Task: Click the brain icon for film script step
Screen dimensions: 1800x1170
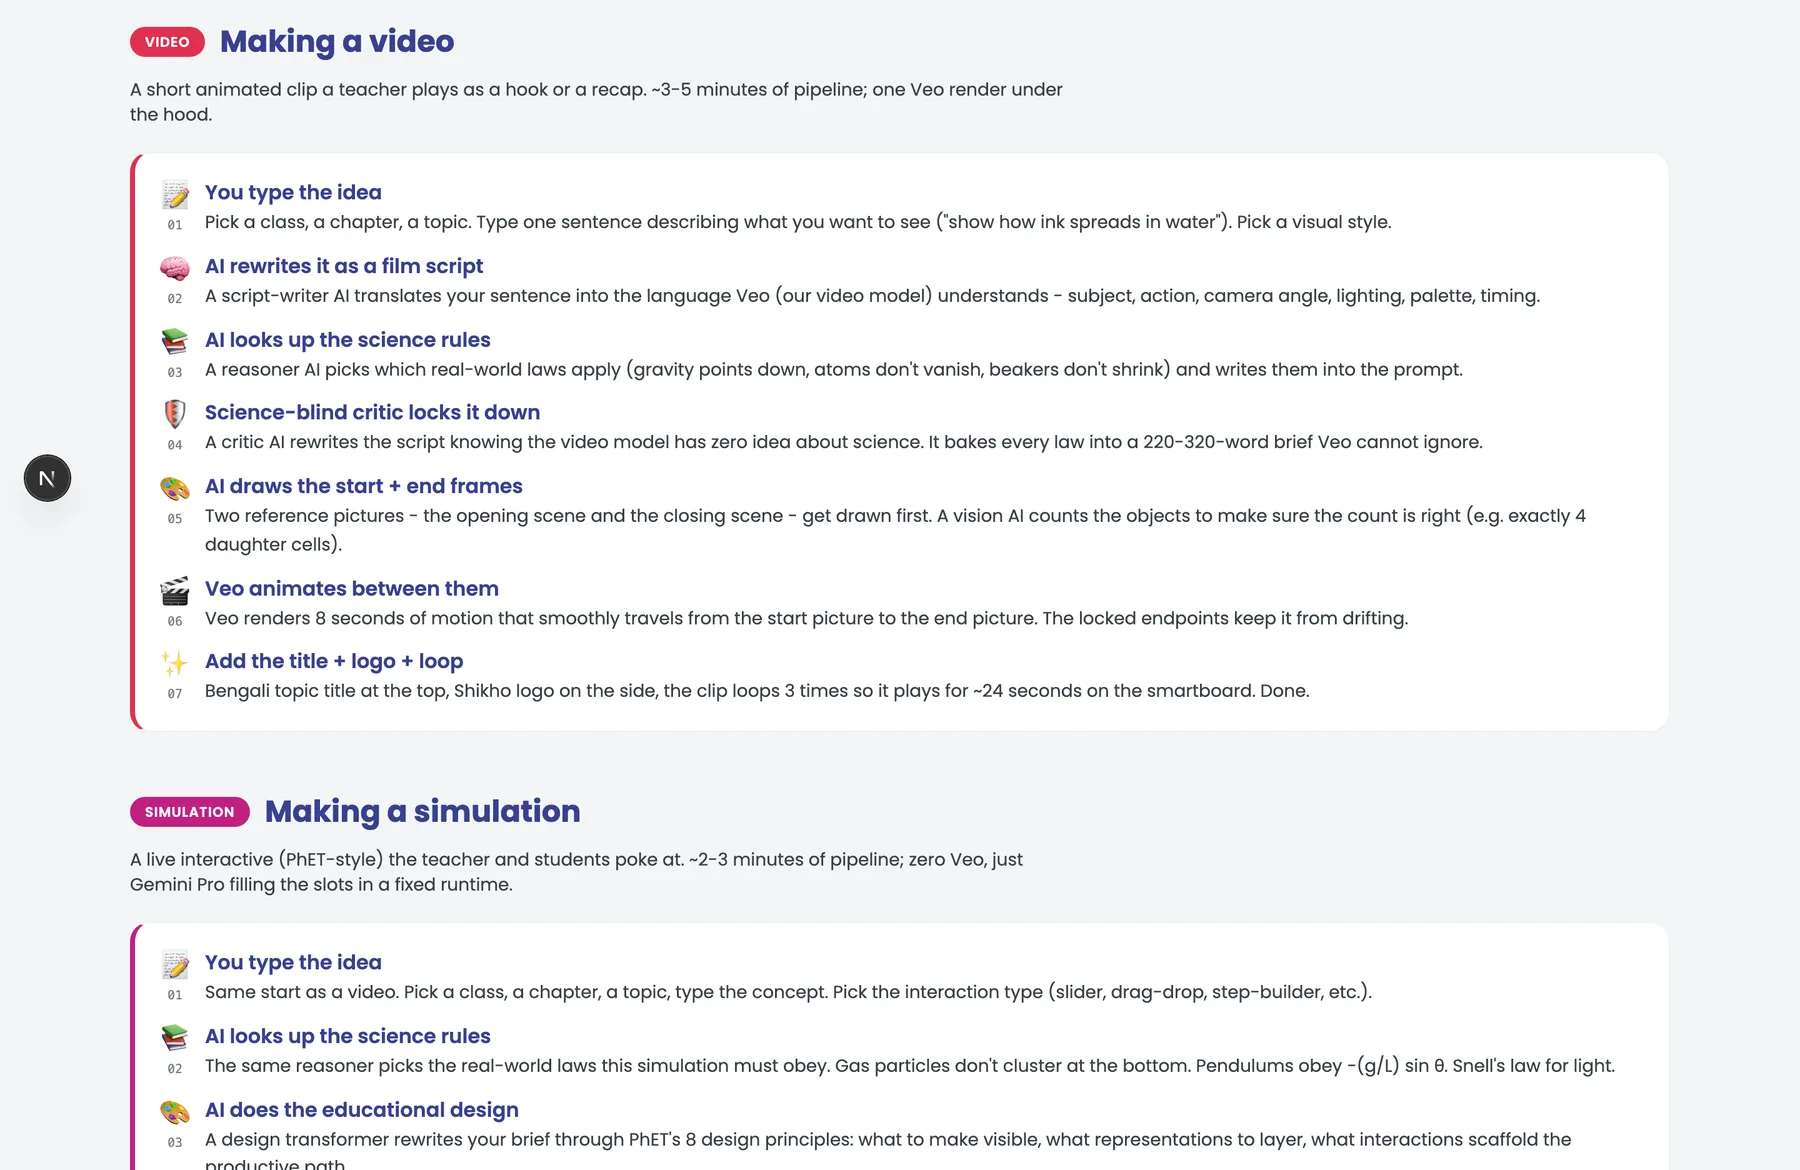Action: coord(175,268)
